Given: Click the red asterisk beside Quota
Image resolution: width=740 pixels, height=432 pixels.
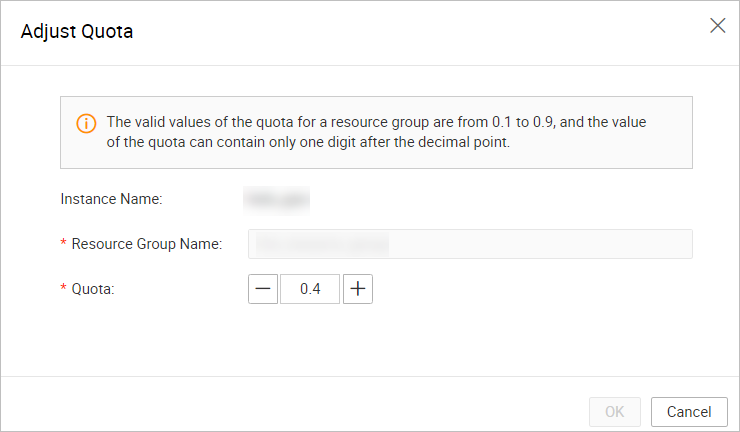Looking at the screenshot, I should [x=64, y=290].
